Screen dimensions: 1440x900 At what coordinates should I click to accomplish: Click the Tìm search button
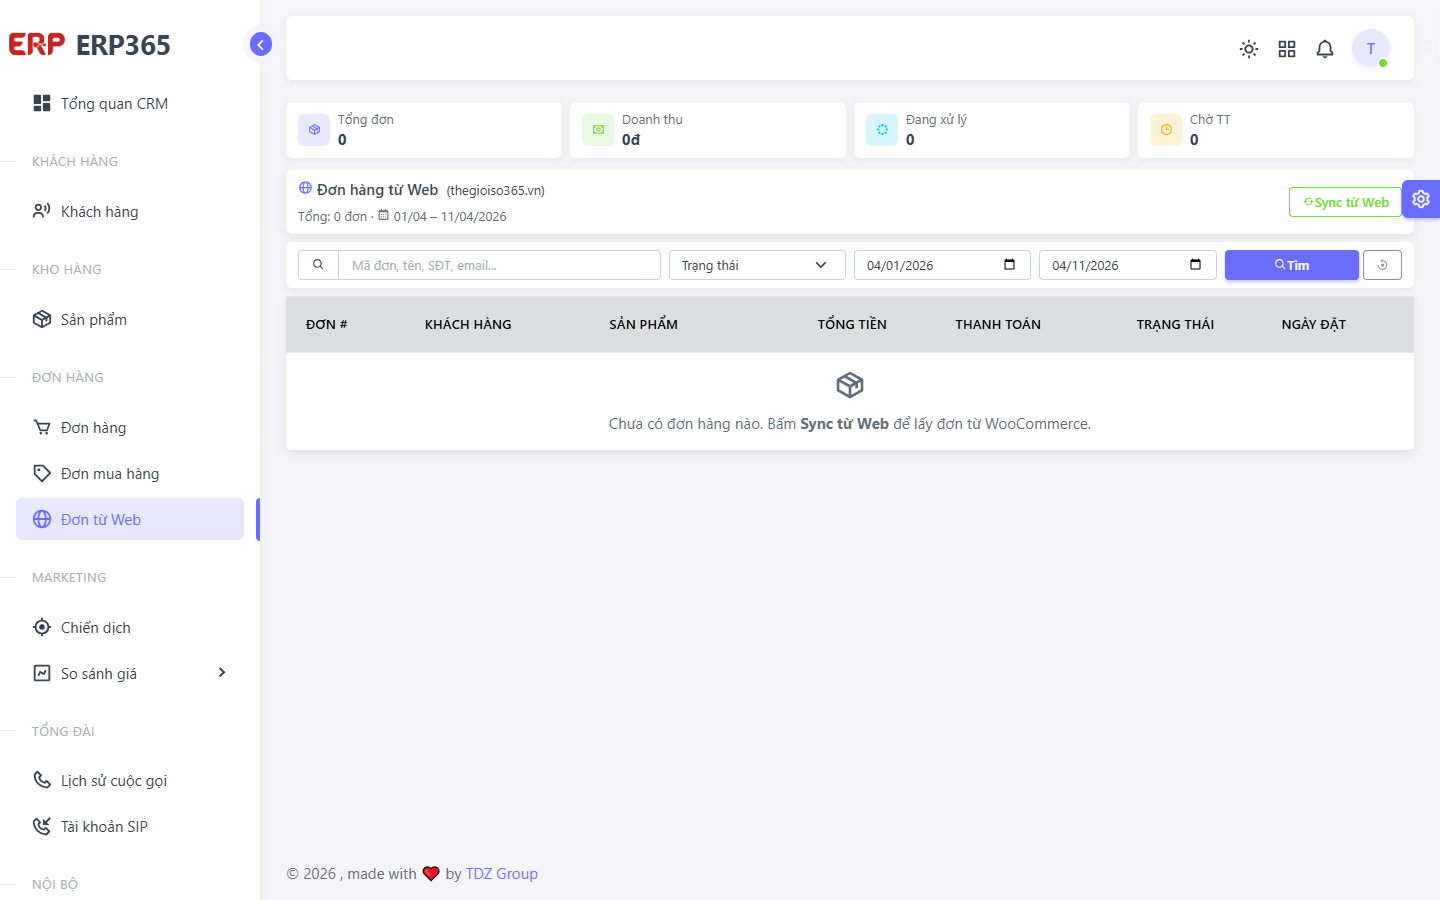(x=1292, y=265)
